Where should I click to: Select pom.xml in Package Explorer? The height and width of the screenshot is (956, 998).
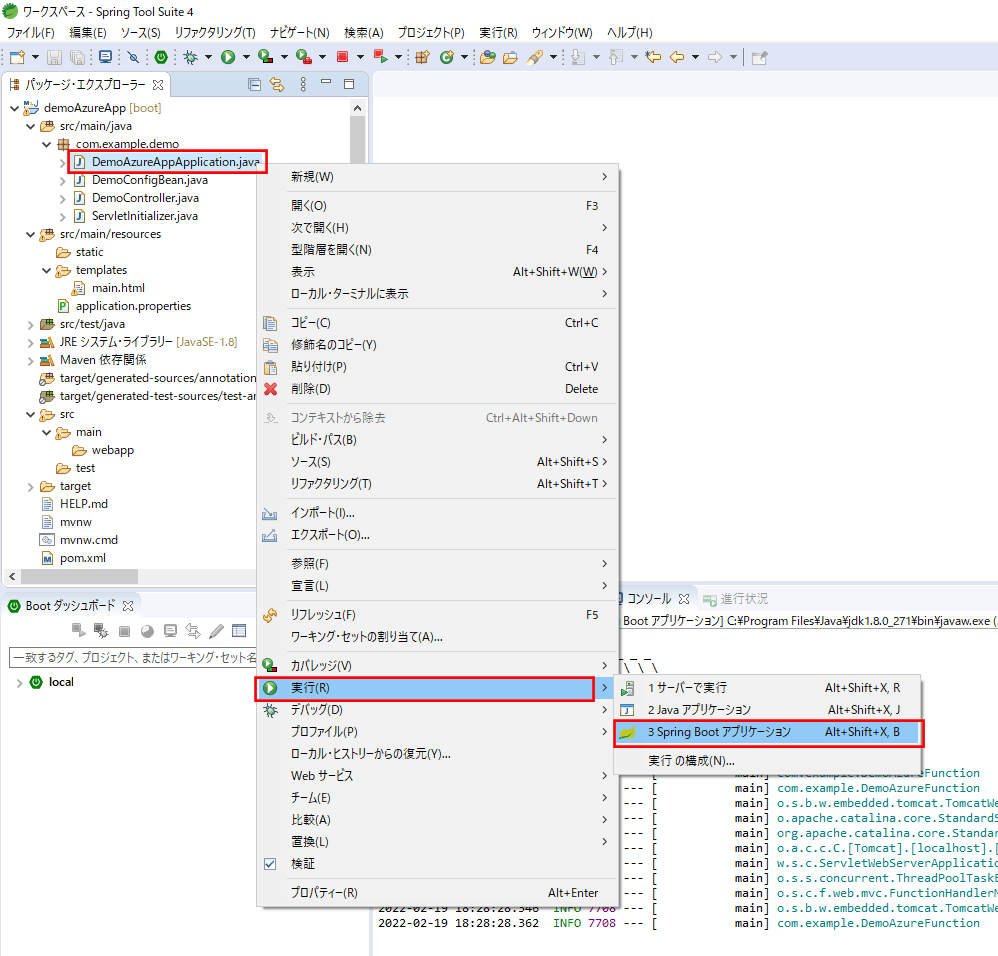[x=83, y=558]
